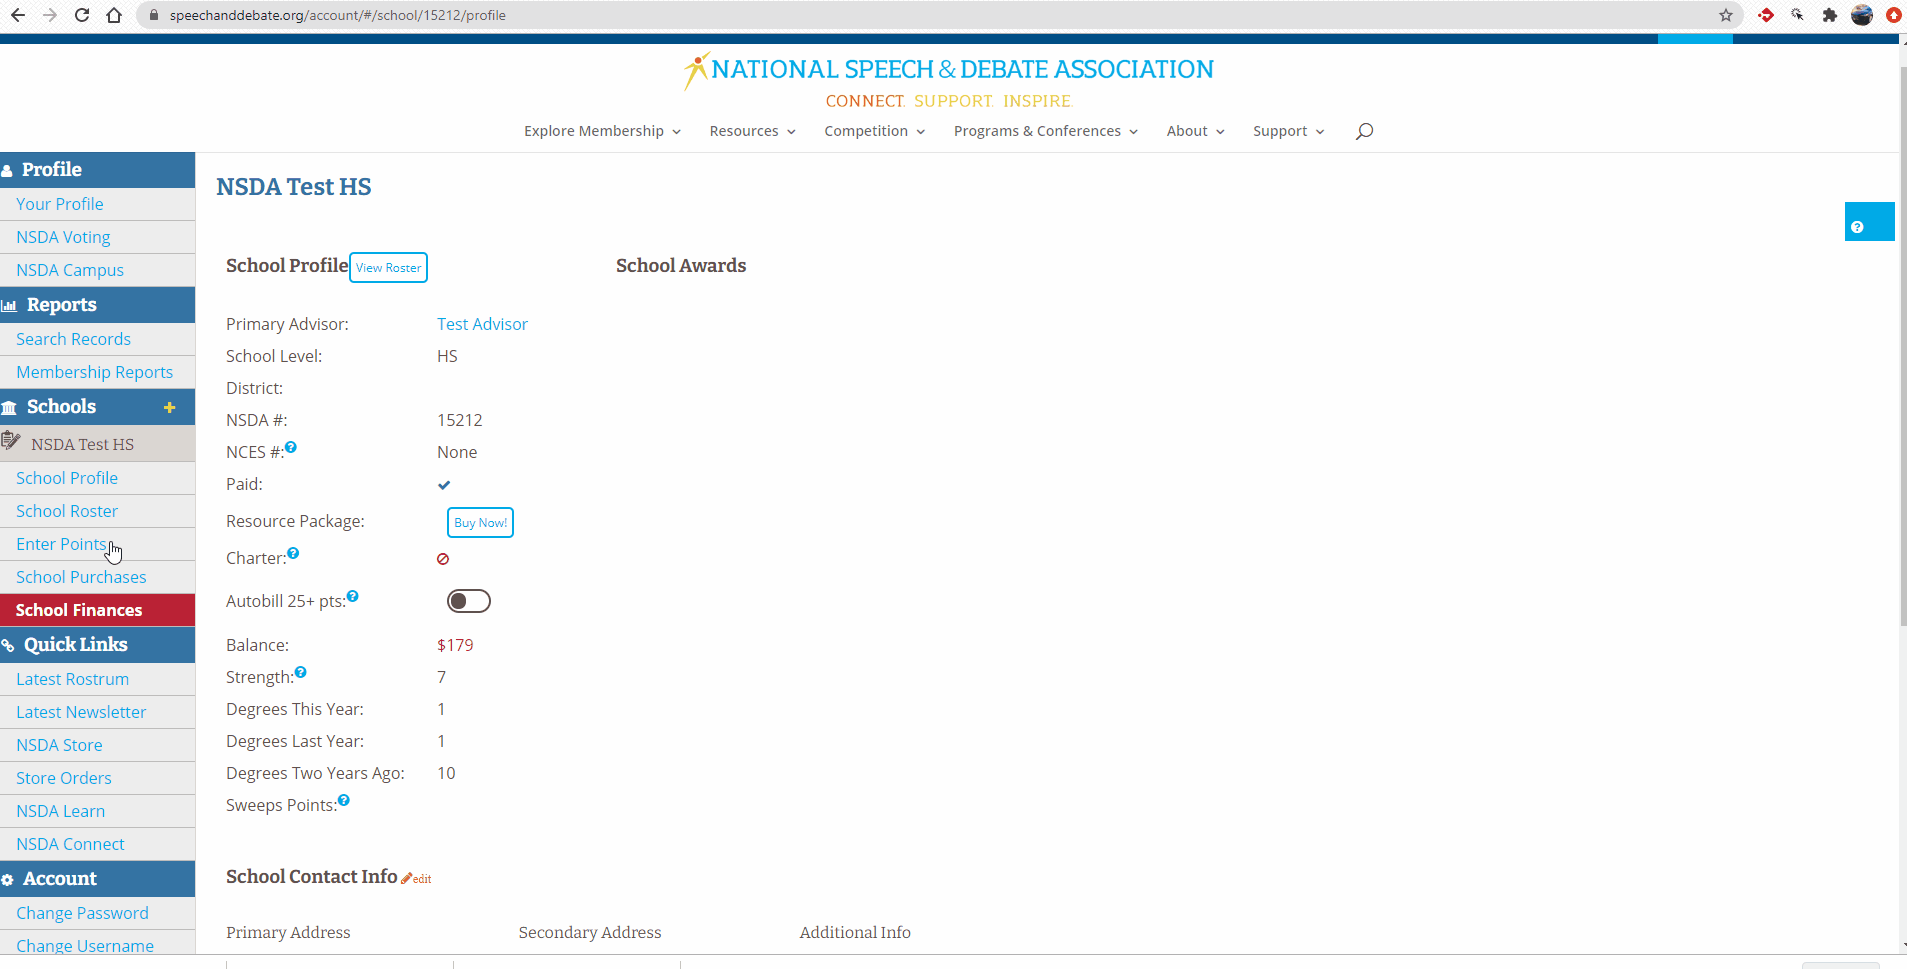Select Enter Points in the sidebar
The height and width of the screenshot is (969, 1907).
tap(61, 544)
